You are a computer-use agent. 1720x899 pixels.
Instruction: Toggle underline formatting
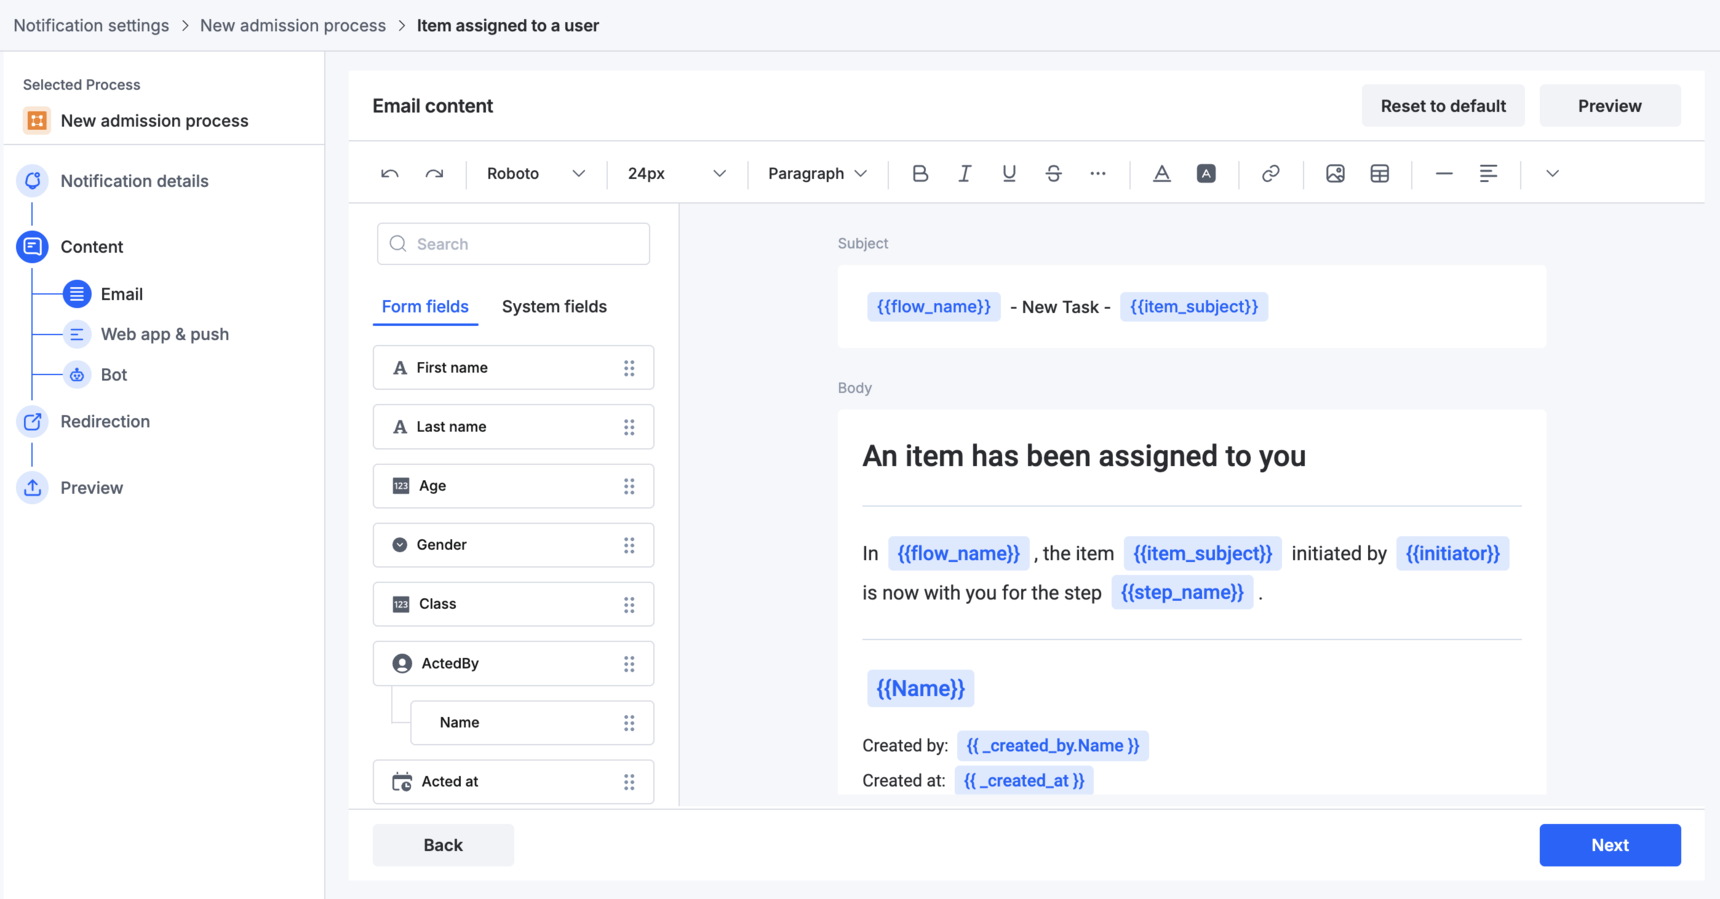coord(1009,174)
